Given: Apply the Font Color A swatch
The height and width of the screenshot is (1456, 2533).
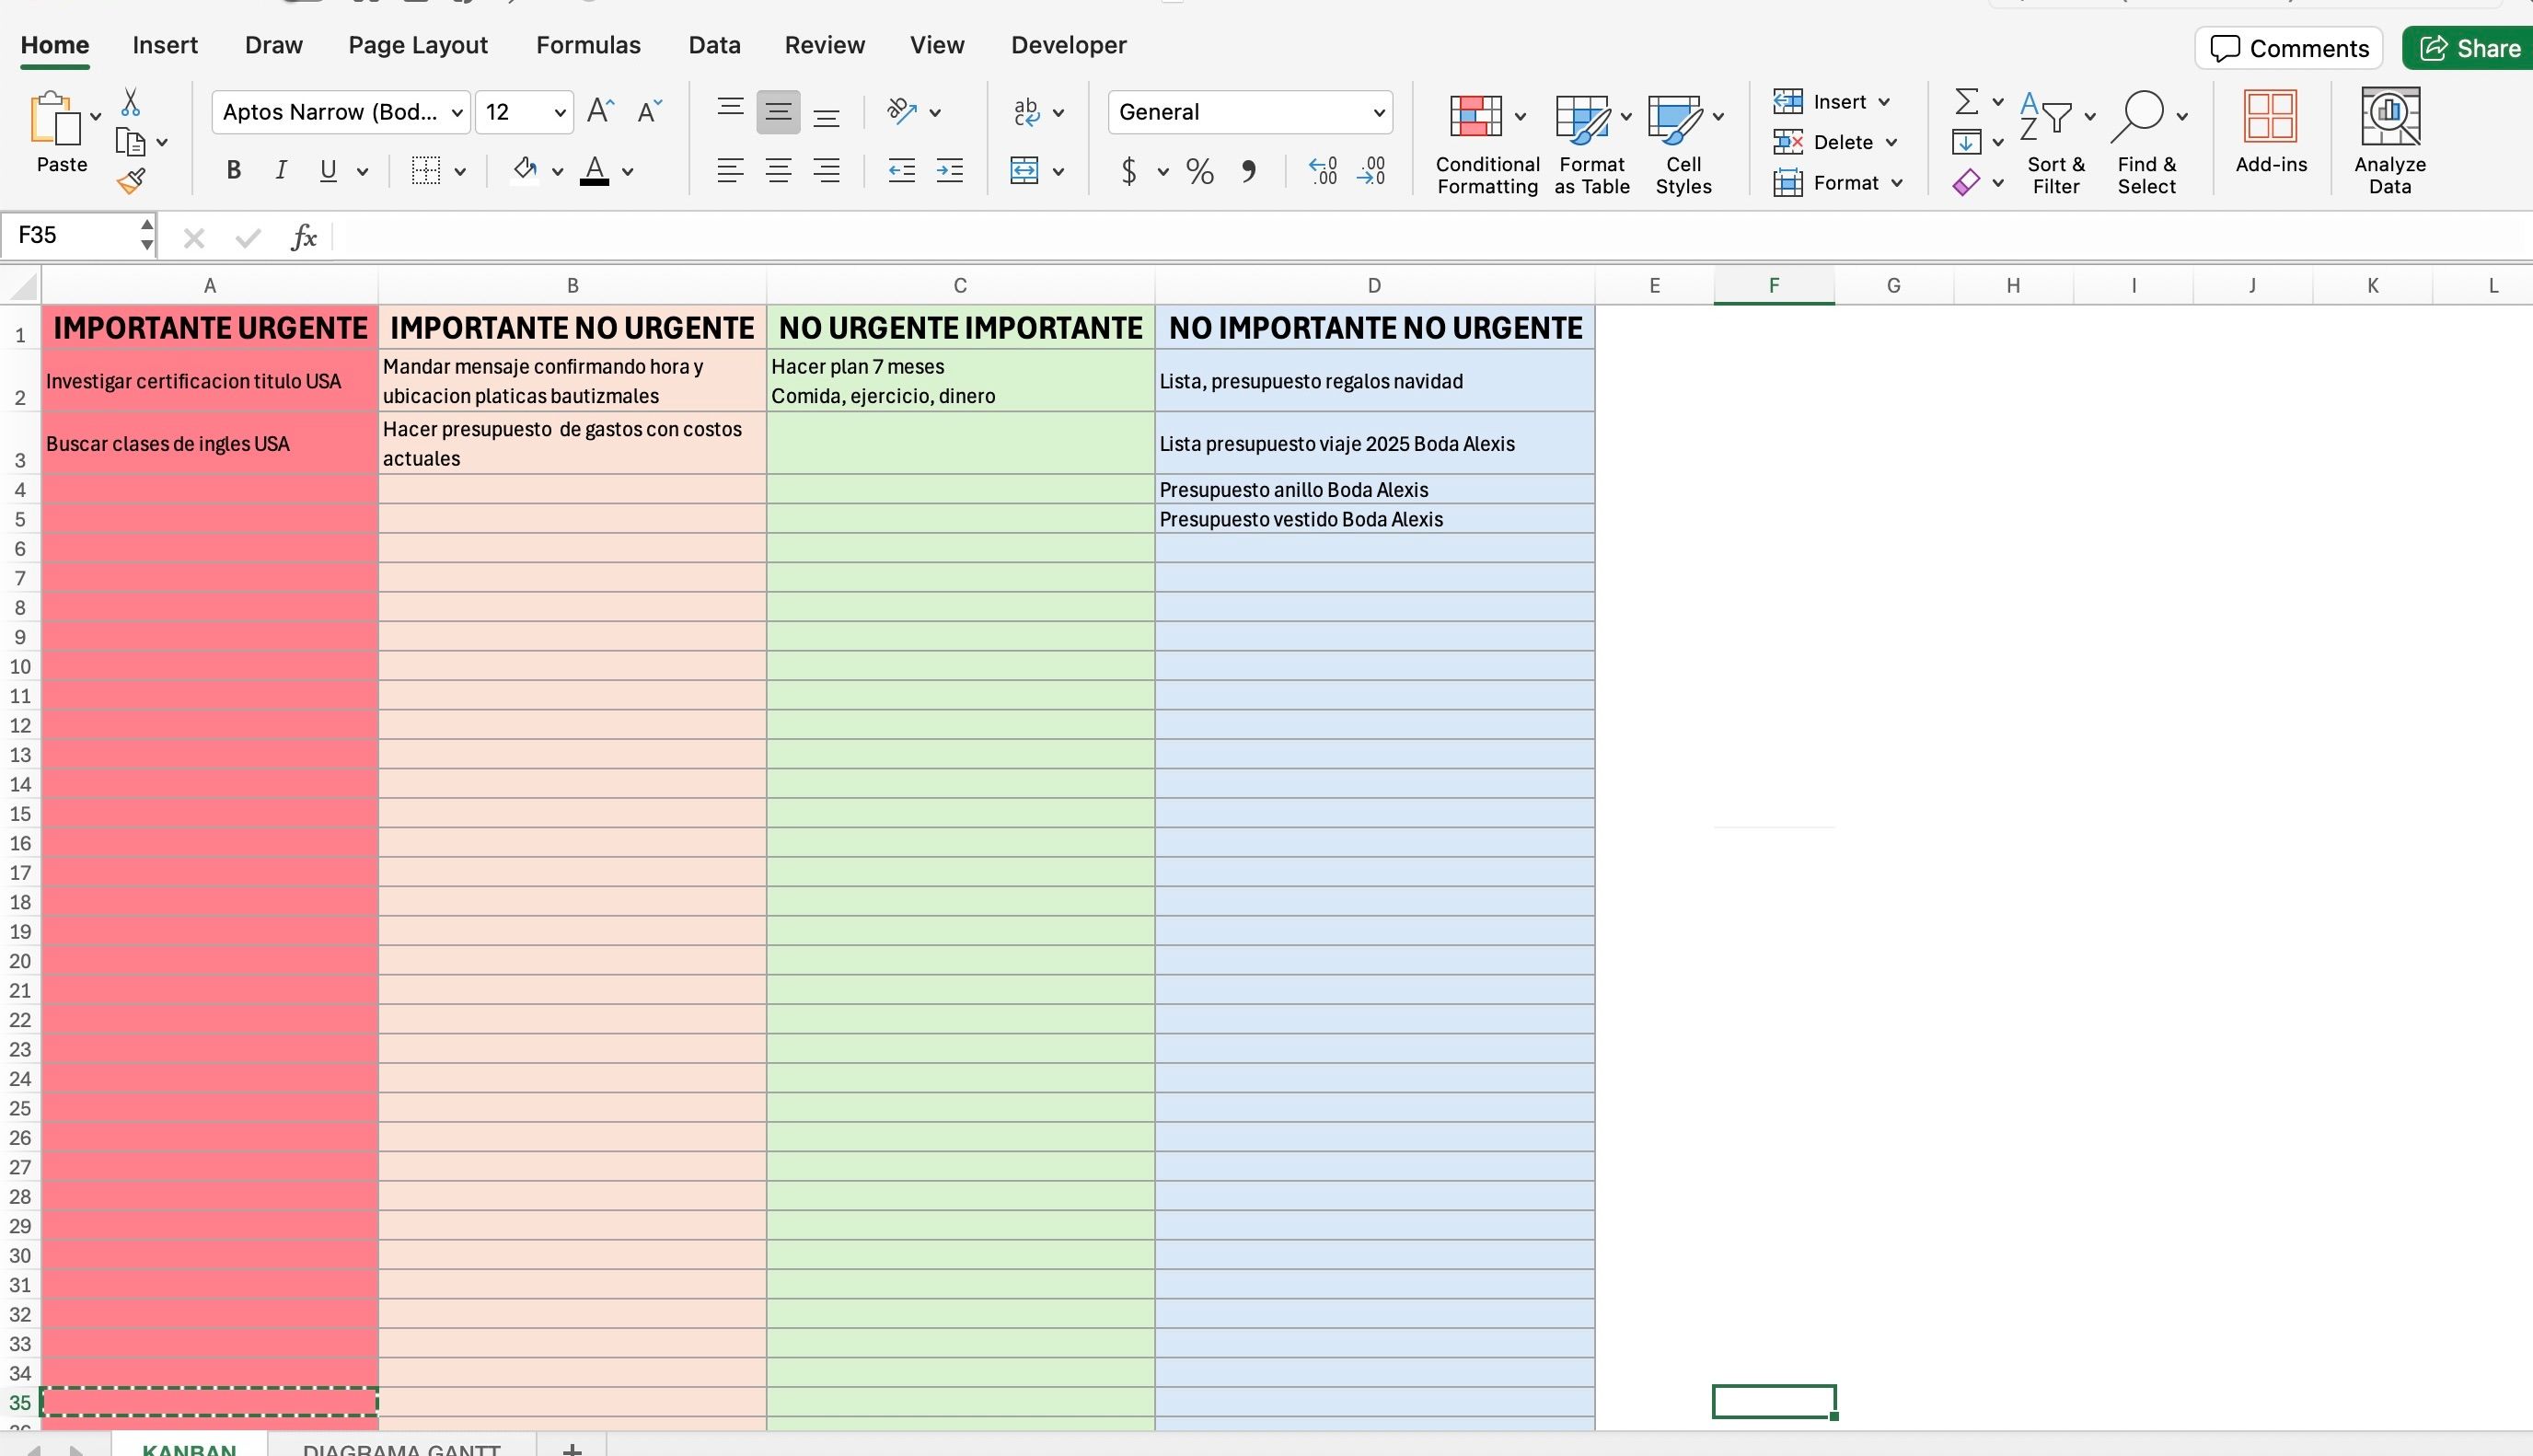Looking at the screenshot, I should point(595,171).
